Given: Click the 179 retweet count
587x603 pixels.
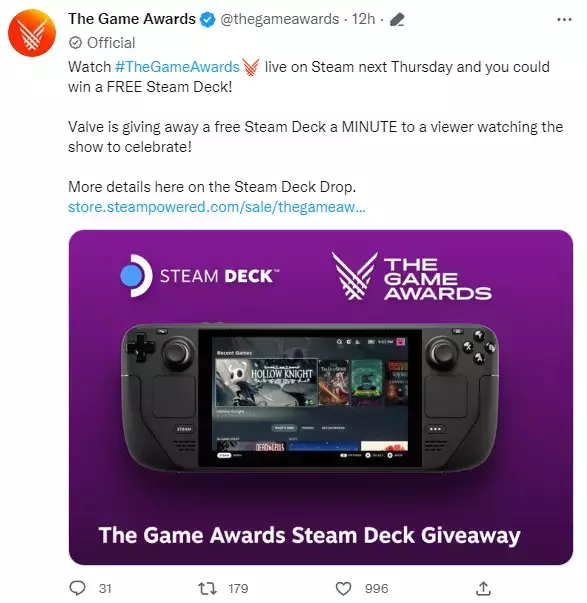Looking at the screenshot, I should tap(238, 588).
